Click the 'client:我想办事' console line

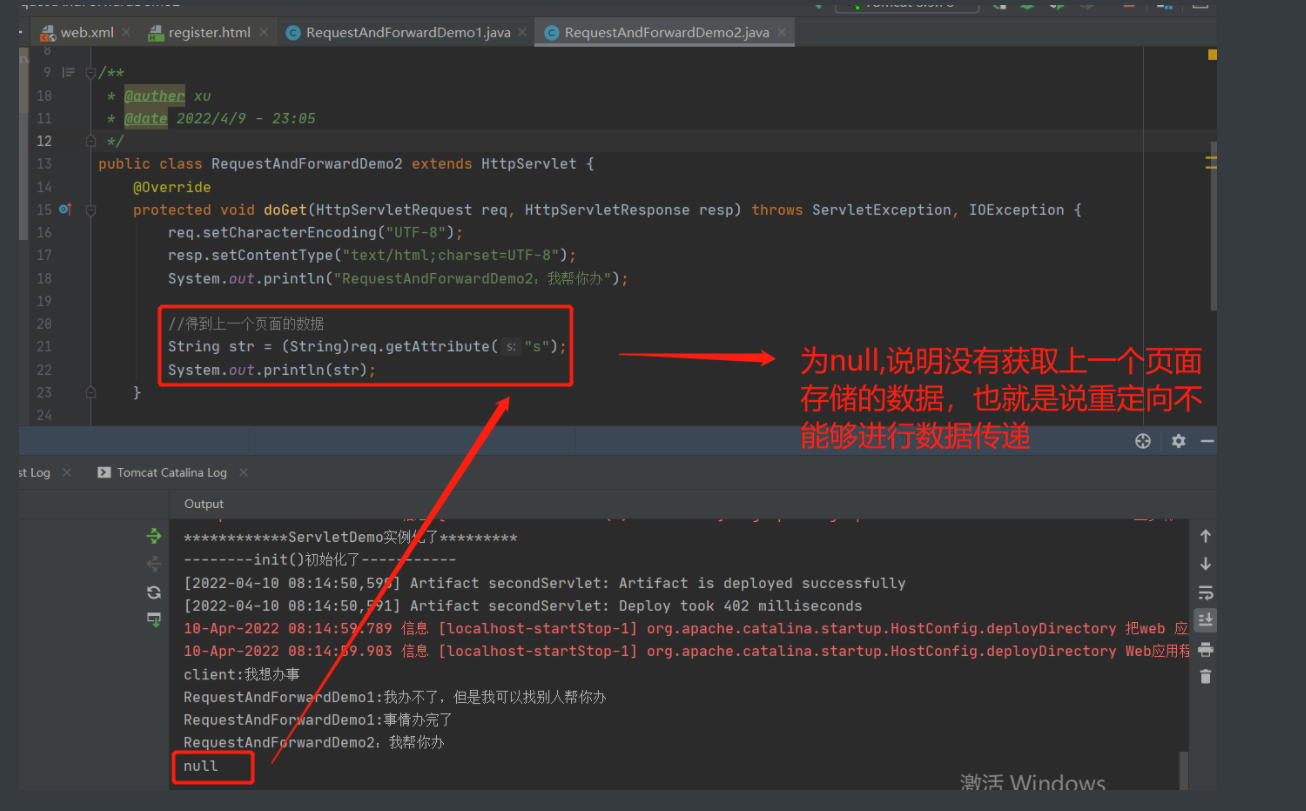click(x=242, y=674)
